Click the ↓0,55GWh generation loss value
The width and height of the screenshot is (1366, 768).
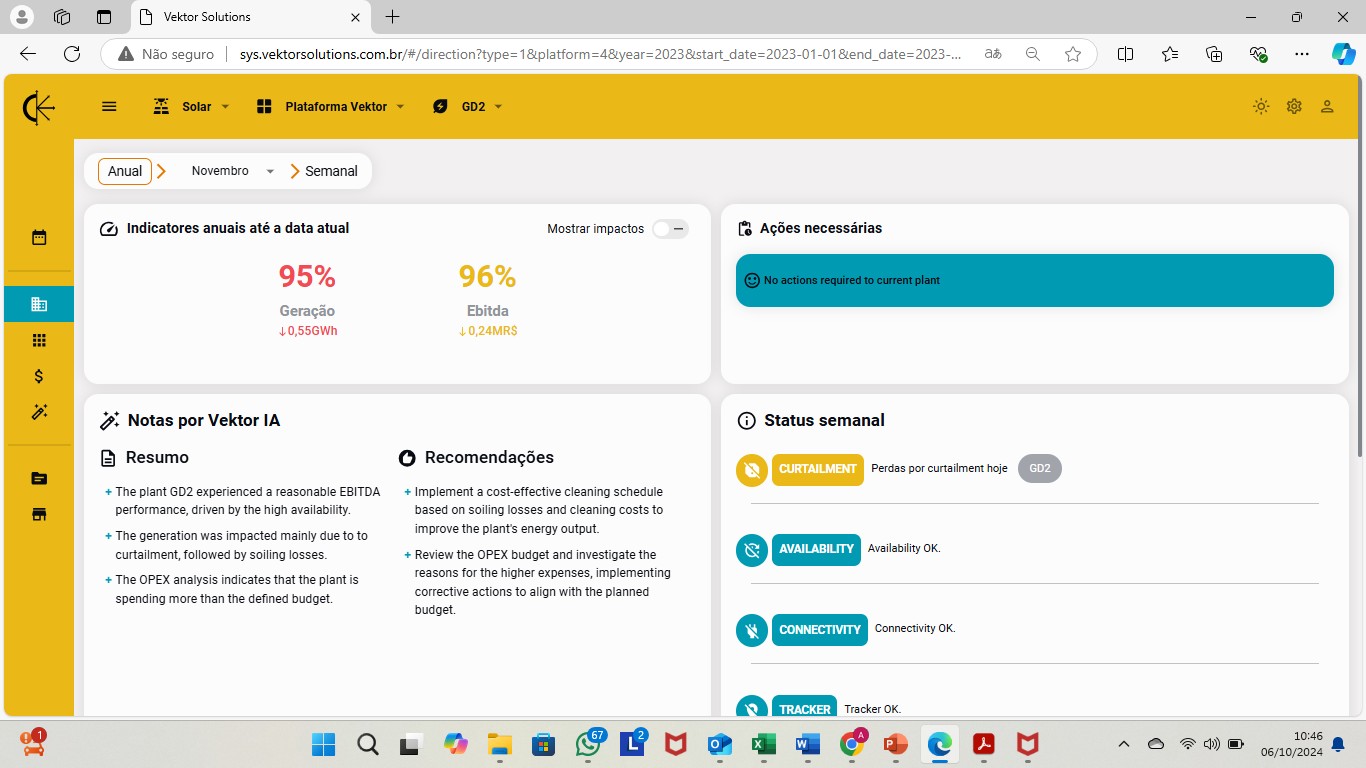pyautogui.click(x=308, y=331)
